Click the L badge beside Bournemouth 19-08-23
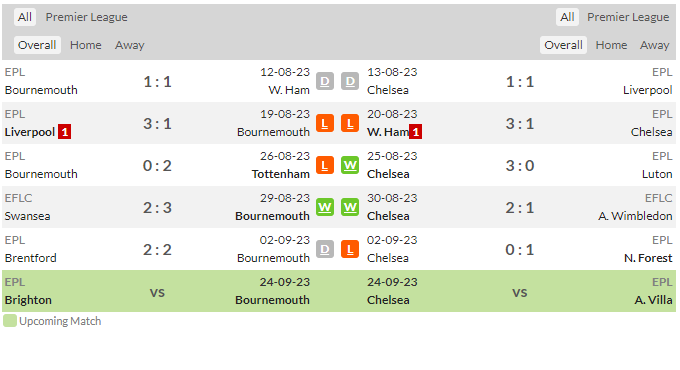 coord(325,123)
